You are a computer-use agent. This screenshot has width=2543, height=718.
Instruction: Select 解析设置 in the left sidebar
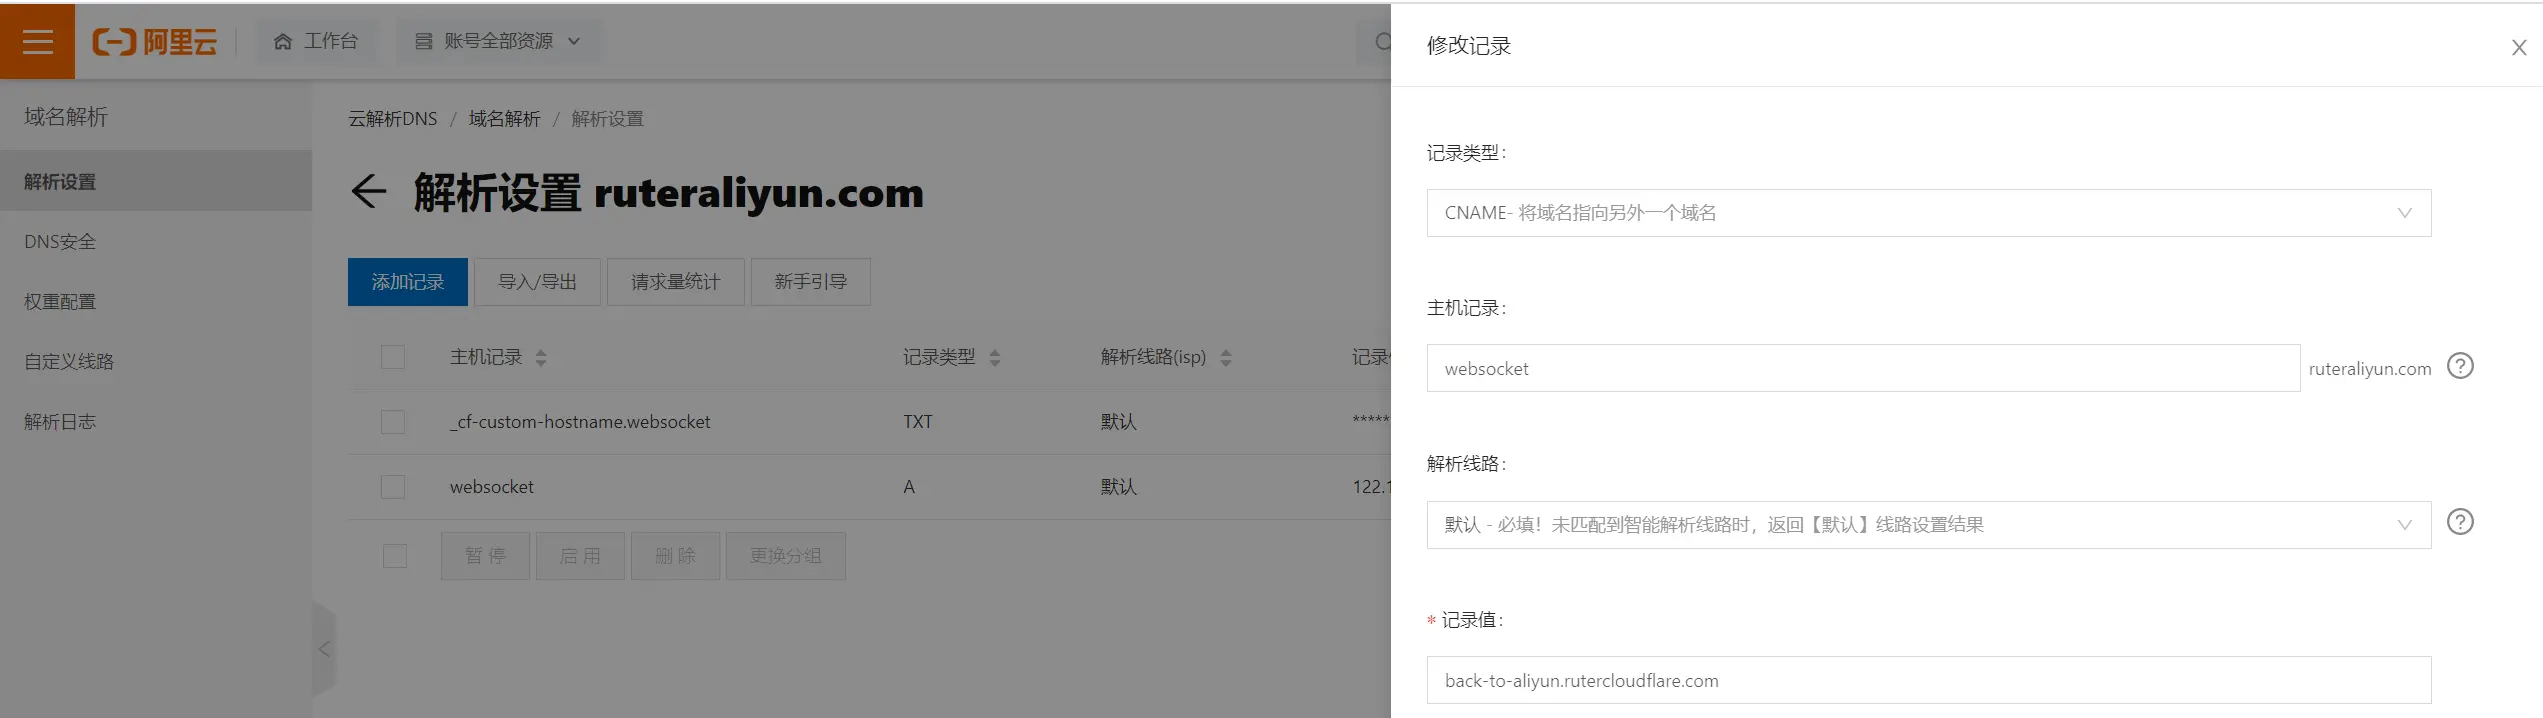pos(156,181)
